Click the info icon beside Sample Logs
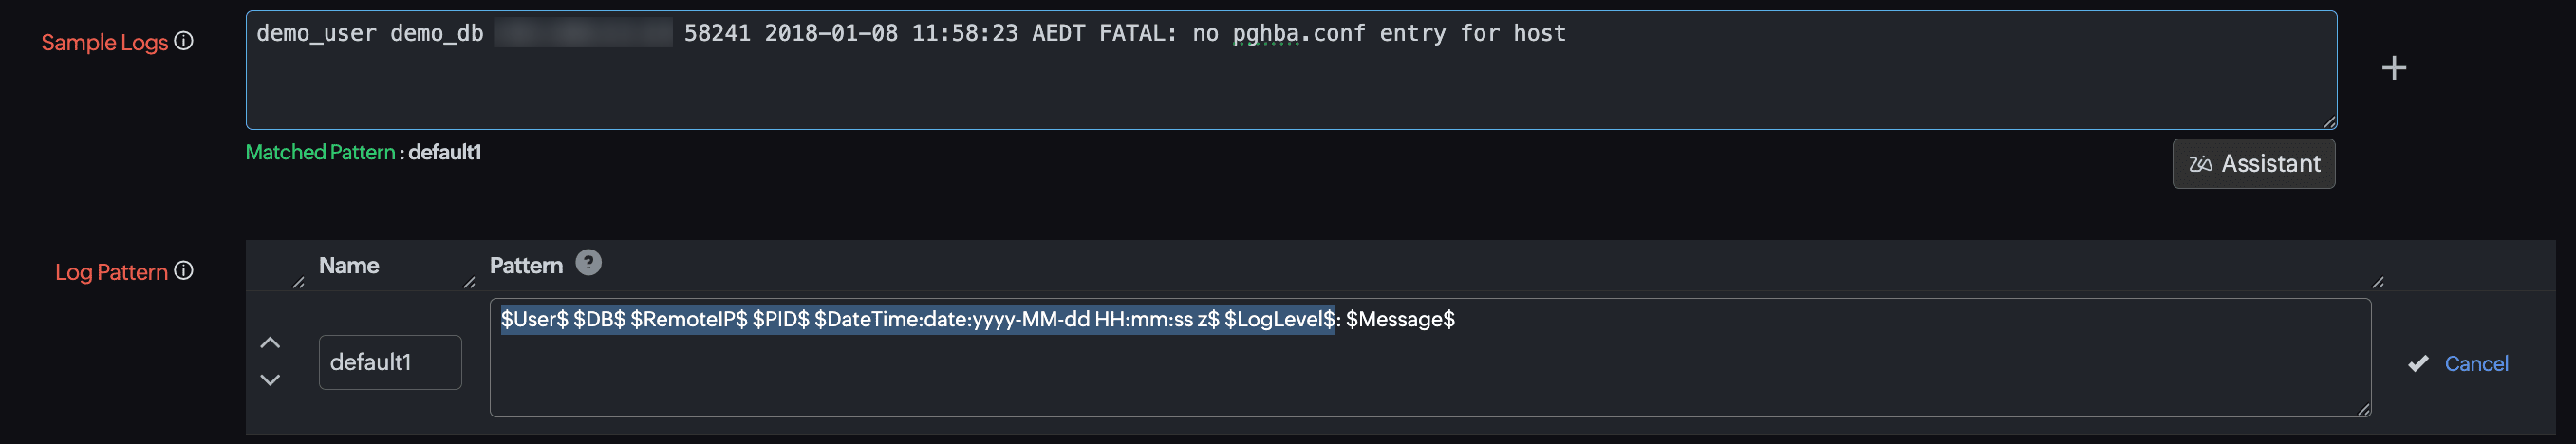2576x444 pixels. pos(184,41)
